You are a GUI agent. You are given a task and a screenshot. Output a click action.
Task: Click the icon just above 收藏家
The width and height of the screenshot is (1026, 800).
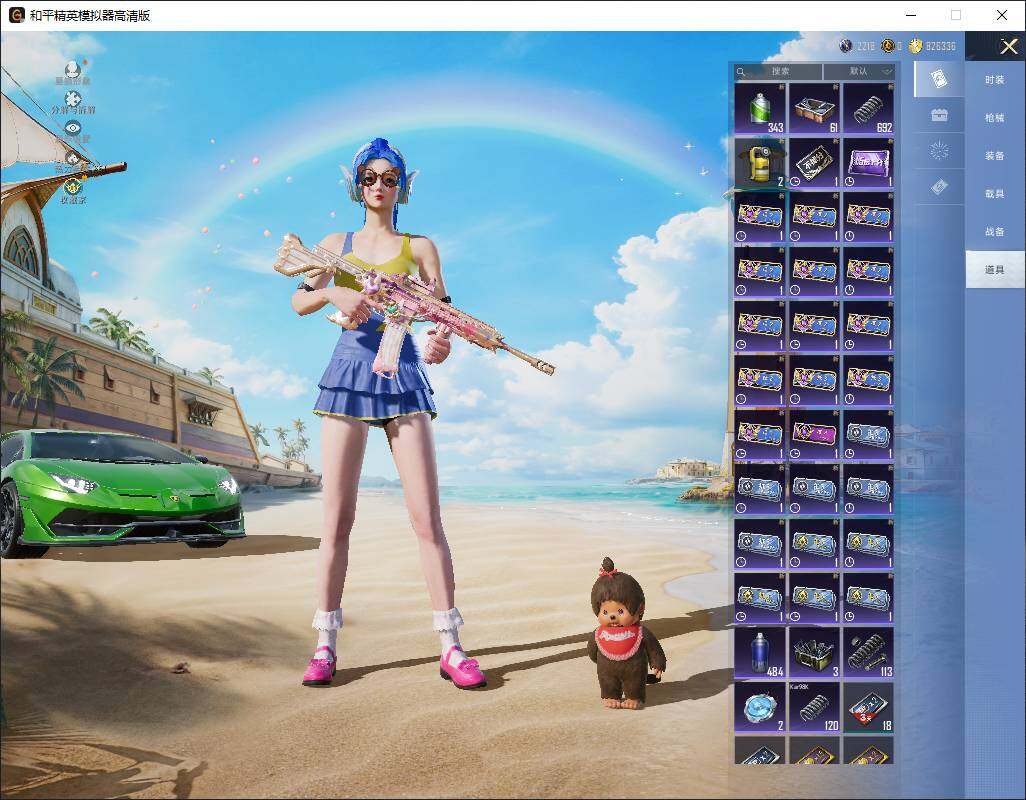coord(73,158)
